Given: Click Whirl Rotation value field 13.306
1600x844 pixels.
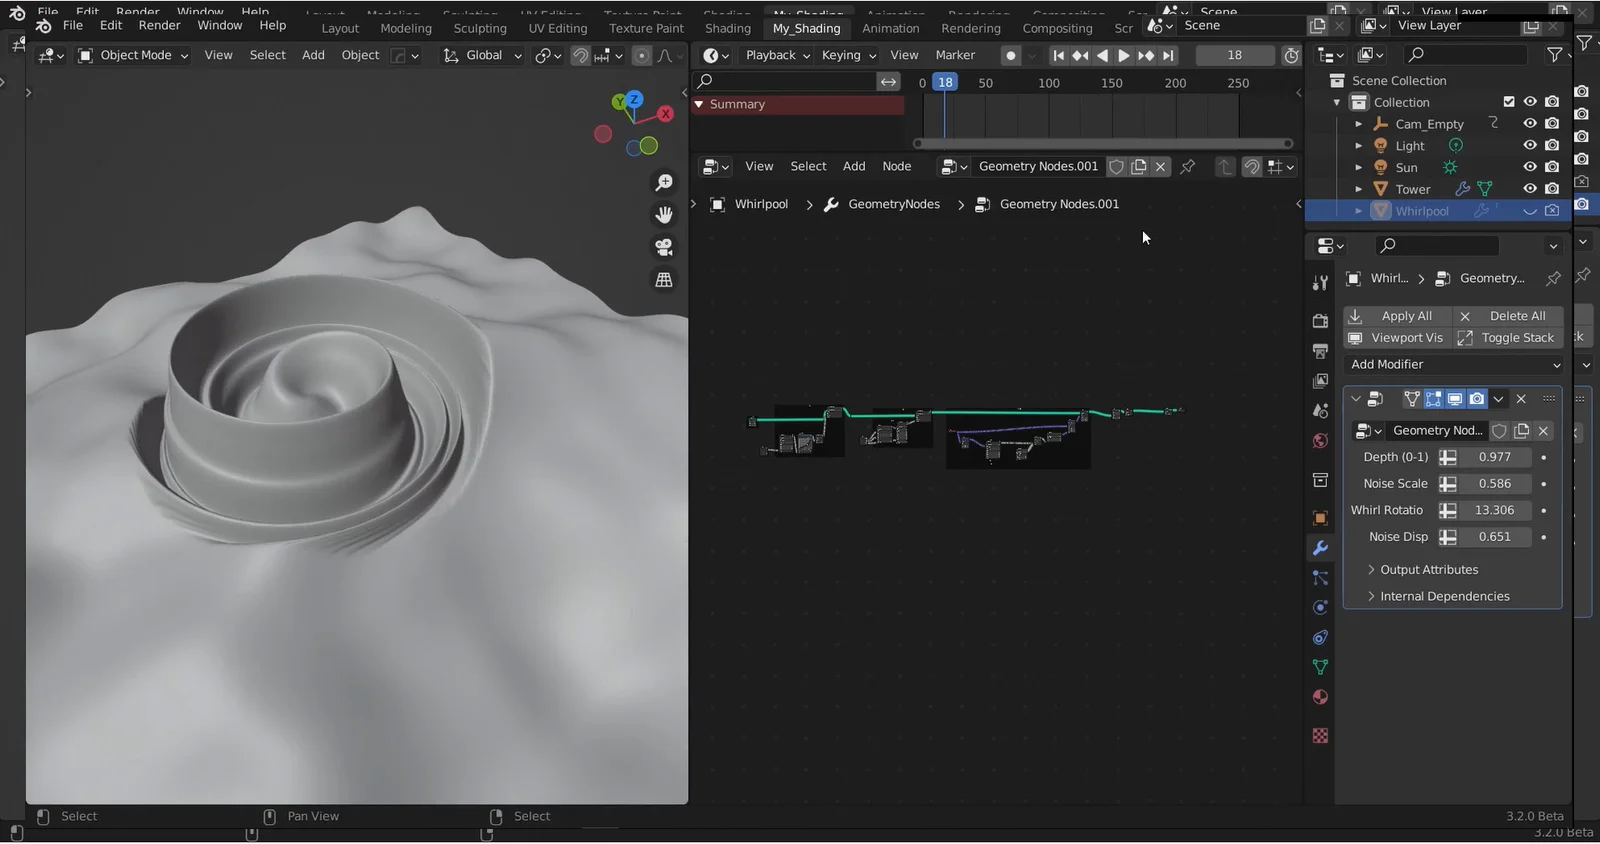Looking at the screenshot, I should 1495,511.
